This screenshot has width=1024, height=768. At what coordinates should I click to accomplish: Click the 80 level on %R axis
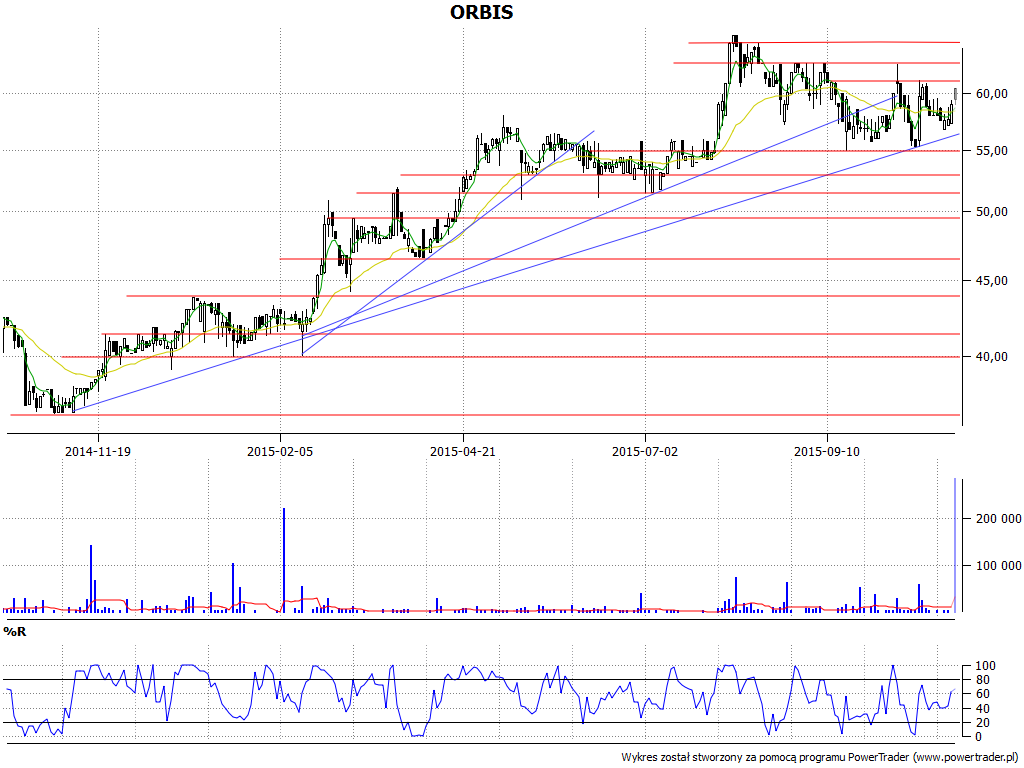(x=983, y=680)
